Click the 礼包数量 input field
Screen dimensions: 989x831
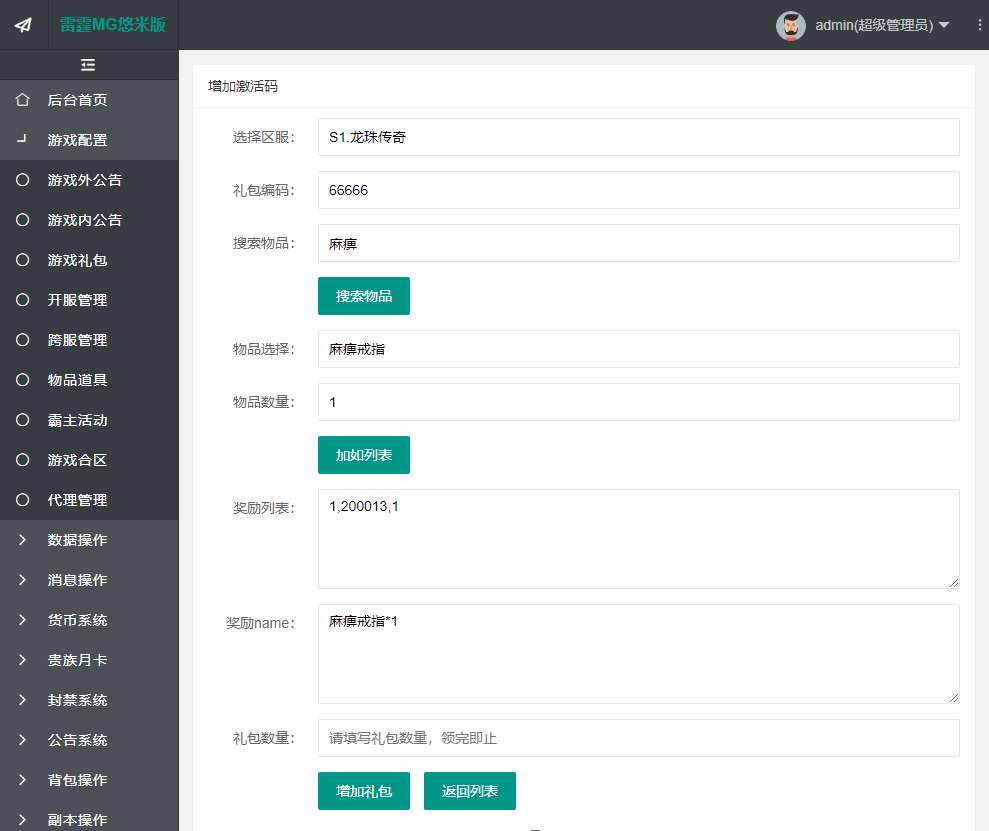(x=637, y=737)
